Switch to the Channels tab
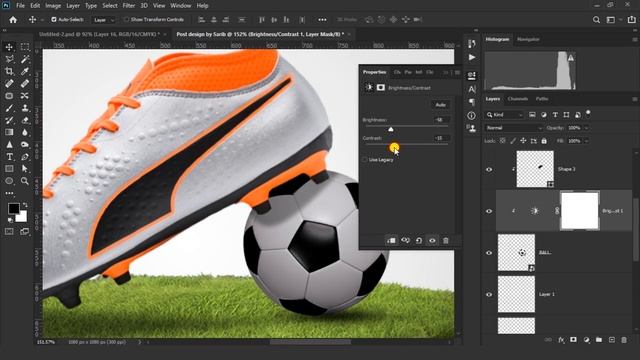Screen dimensions: 640x360 click(x=518, y=99)
